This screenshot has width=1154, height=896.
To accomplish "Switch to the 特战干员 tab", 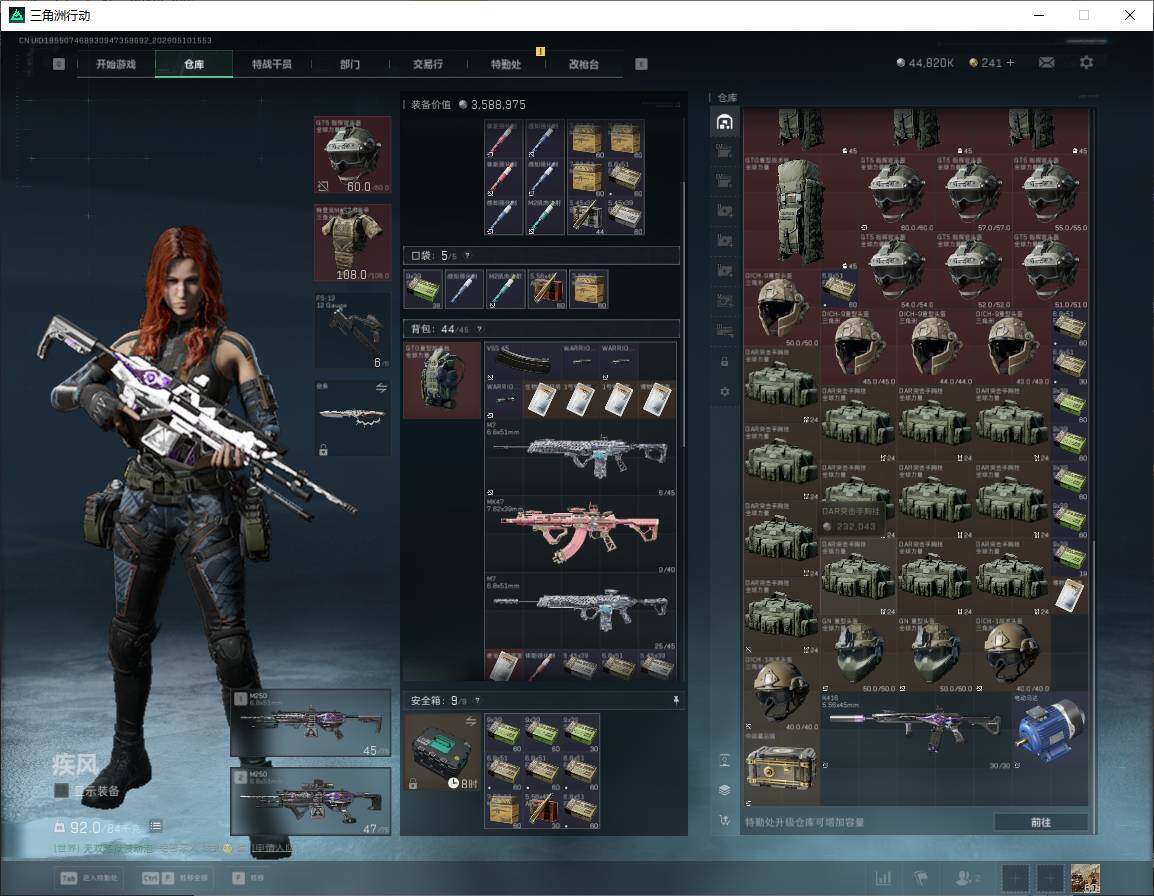I will click(272, 64).
